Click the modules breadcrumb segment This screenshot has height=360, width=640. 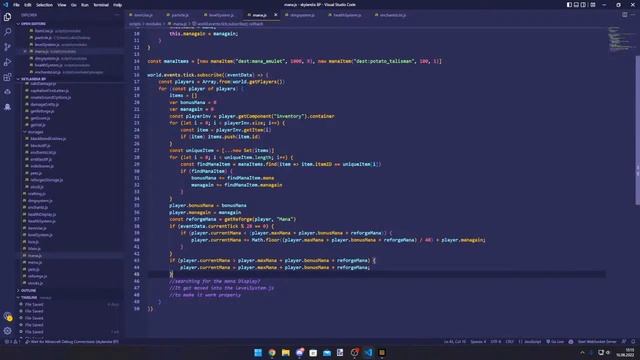coord(153,24)
